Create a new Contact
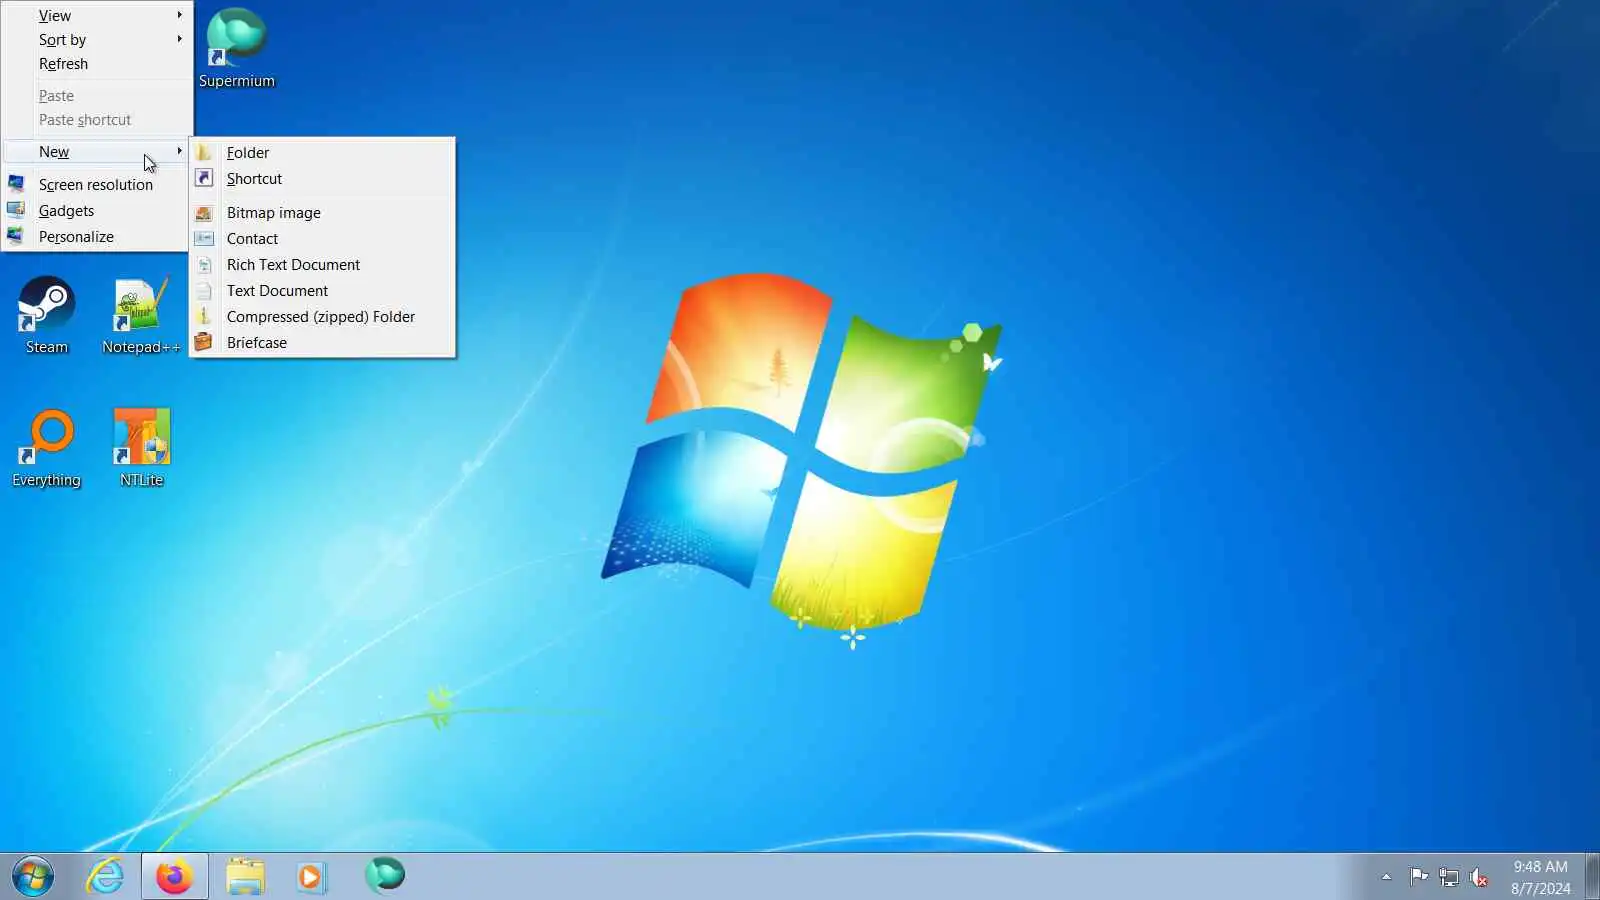 (322, 238)
